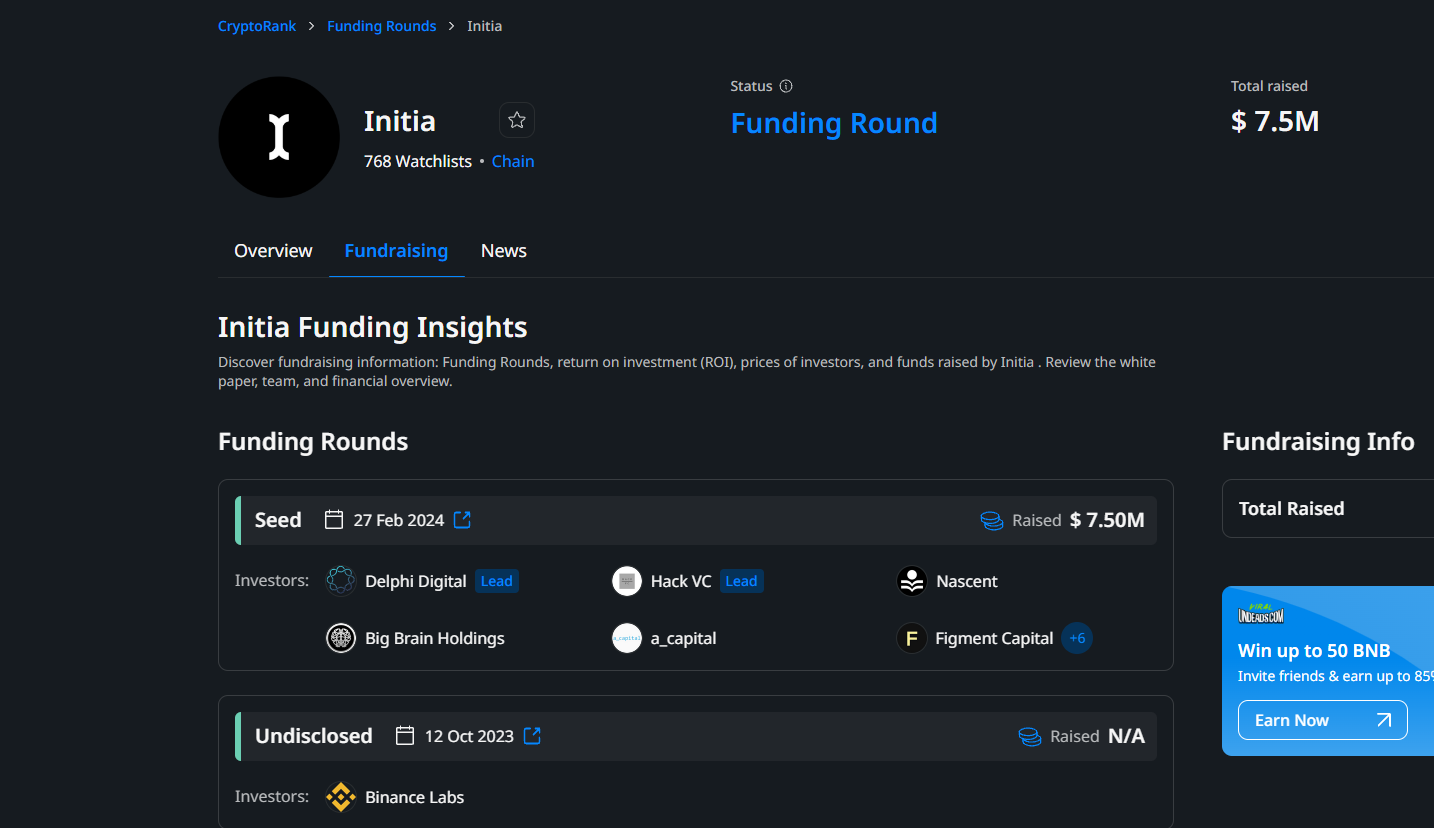The width and height of the screenshot is (1434, 828).
Task: Expand the +6 more investors badge
Action: [1077, 638]
